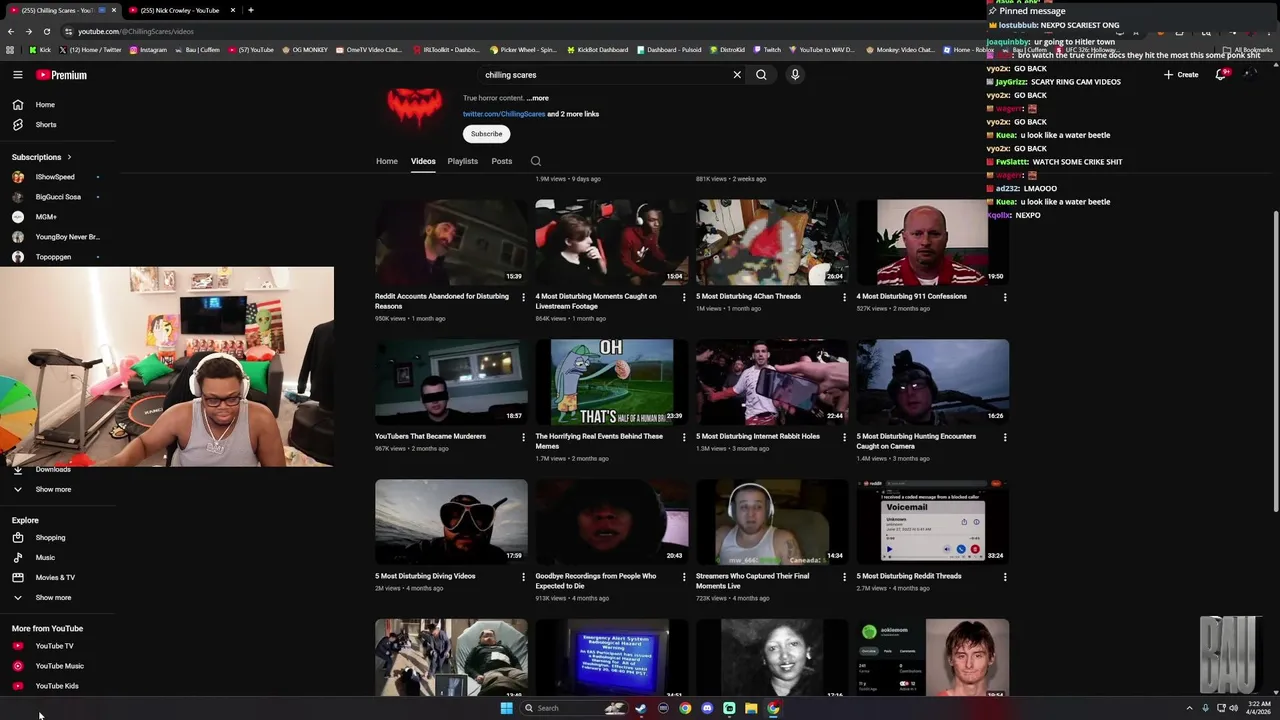Open options for Reddit Accounts Abandoned video

click(523, 297)
